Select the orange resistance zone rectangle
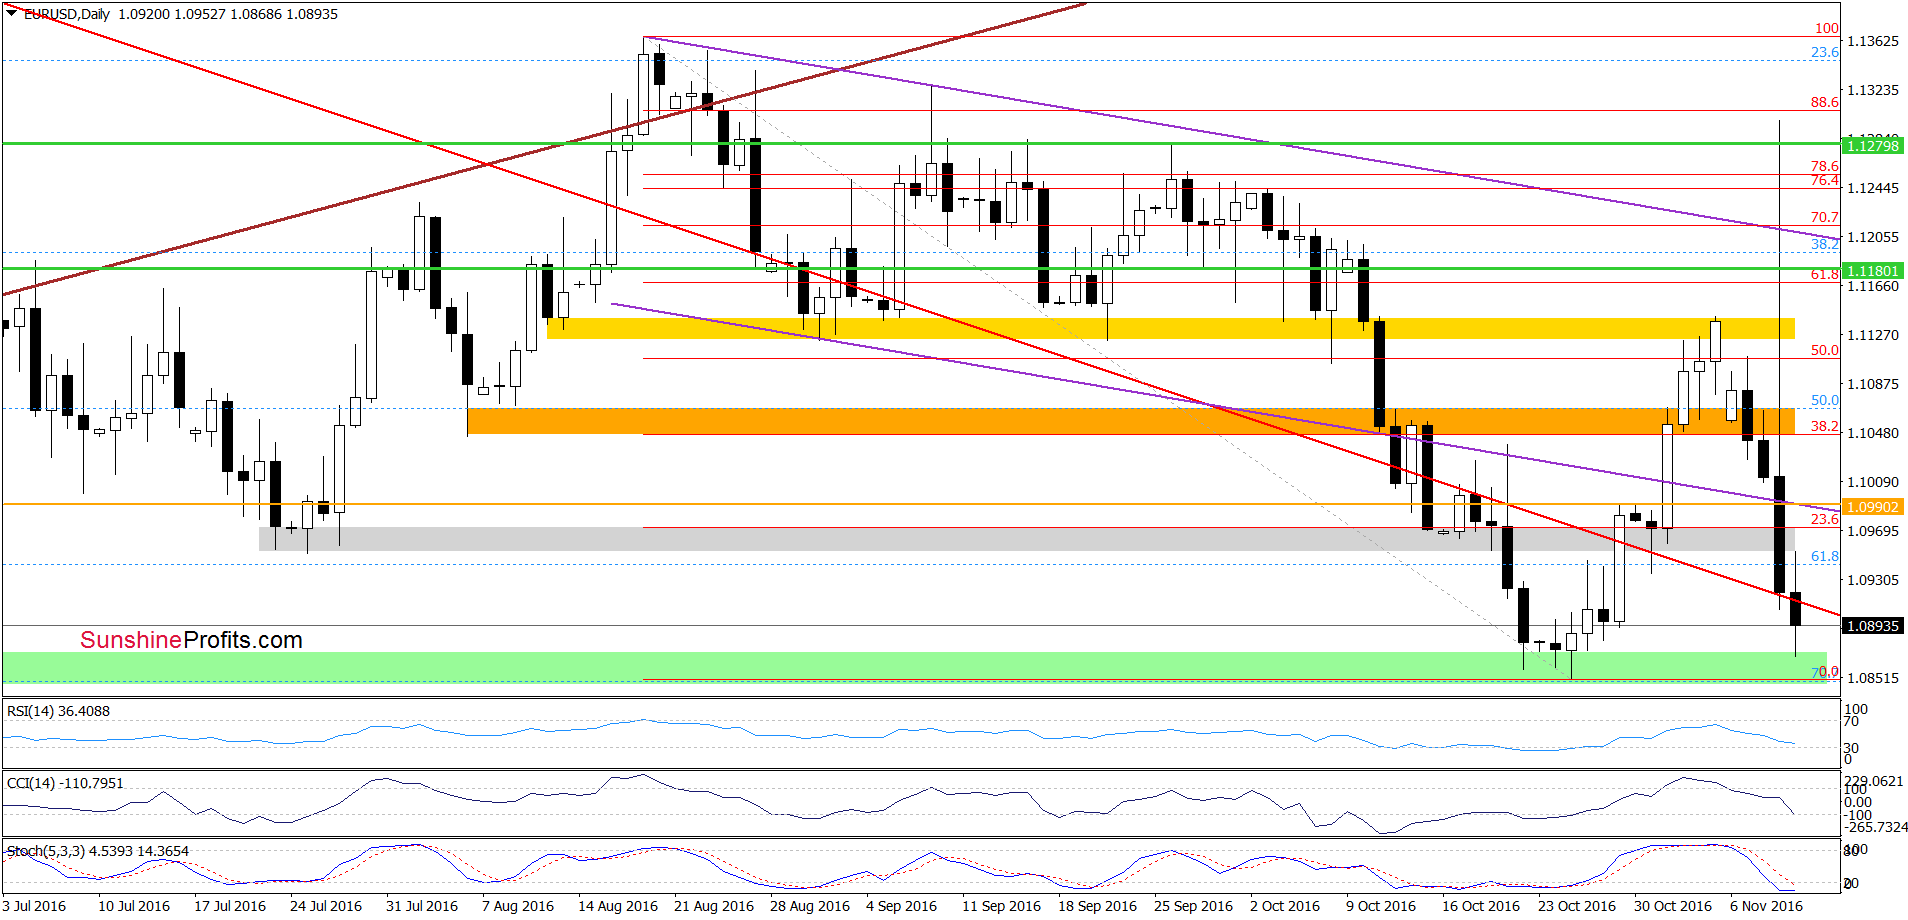Screen dimensions: 1908x920 (x=1131, y=420)
